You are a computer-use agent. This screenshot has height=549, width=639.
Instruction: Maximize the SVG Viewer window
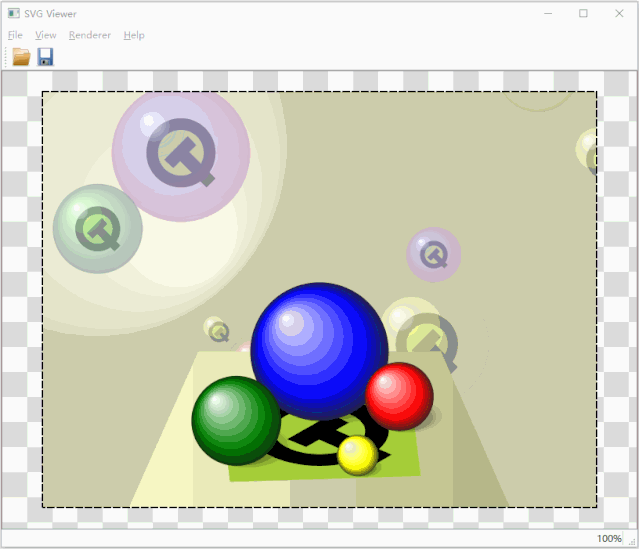(583, 13)
